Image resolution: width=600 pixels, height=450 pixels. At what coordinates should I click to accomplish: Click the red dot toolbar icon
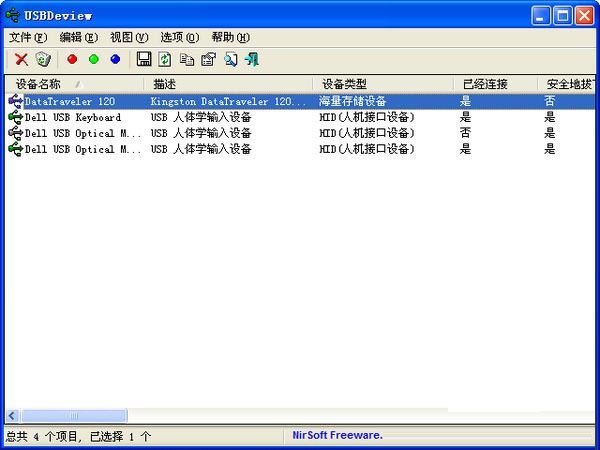coord(72,59)
